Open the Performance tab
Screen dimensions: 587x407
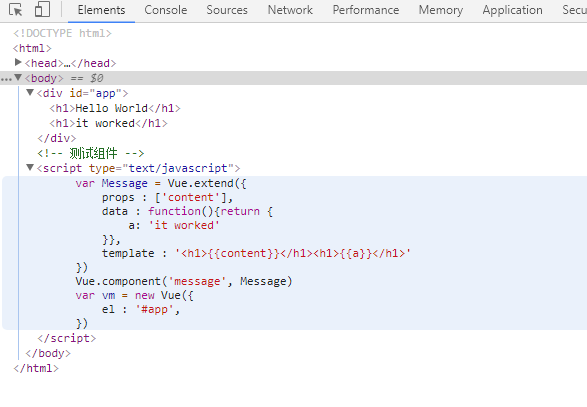(366, 10)
